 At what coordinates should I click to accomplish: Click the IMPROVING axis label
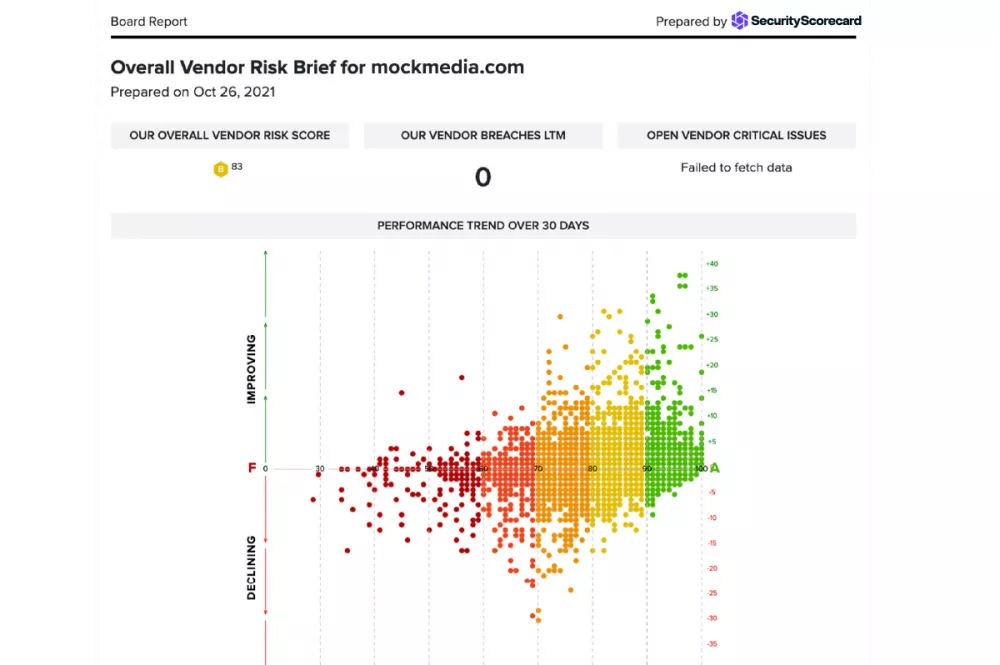(251, 369)
